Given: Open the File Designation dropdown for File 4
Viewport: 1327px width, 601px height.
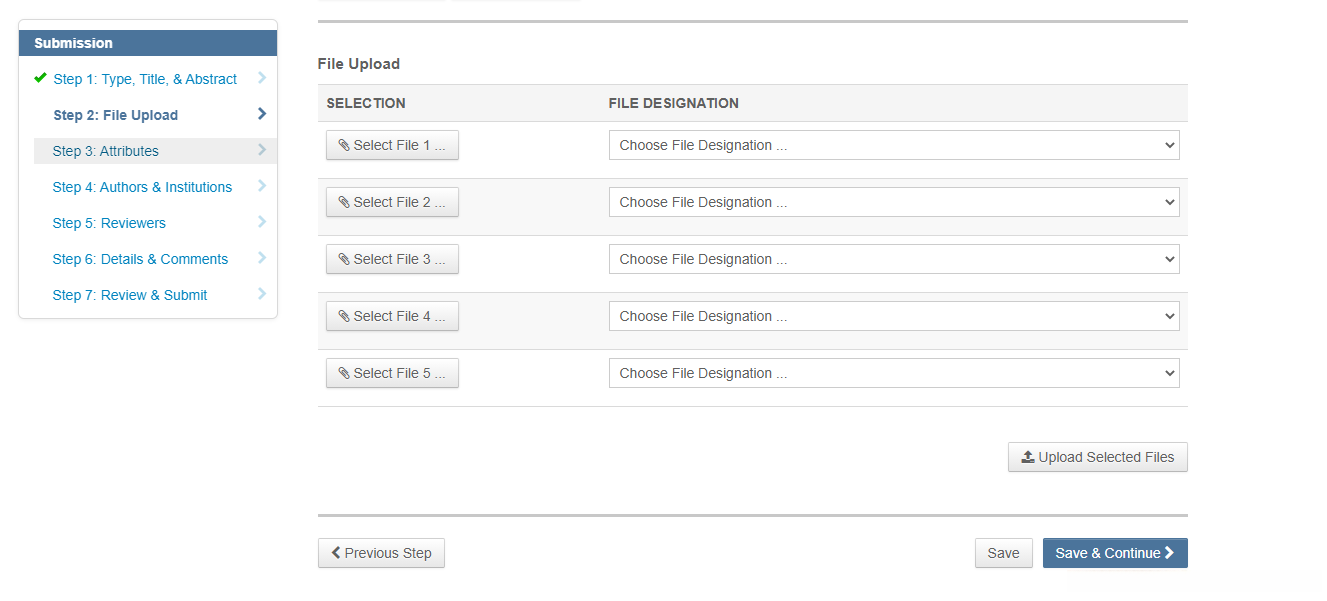Looking at the screenshot, I should coord(893,317).
